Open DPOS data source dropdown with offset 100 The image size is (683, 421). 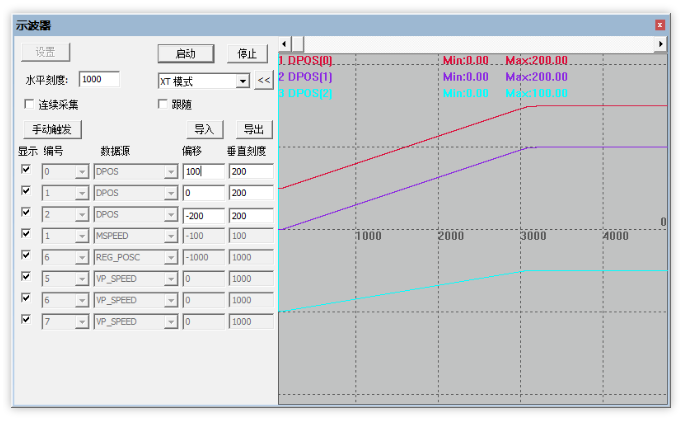(171, 172)
